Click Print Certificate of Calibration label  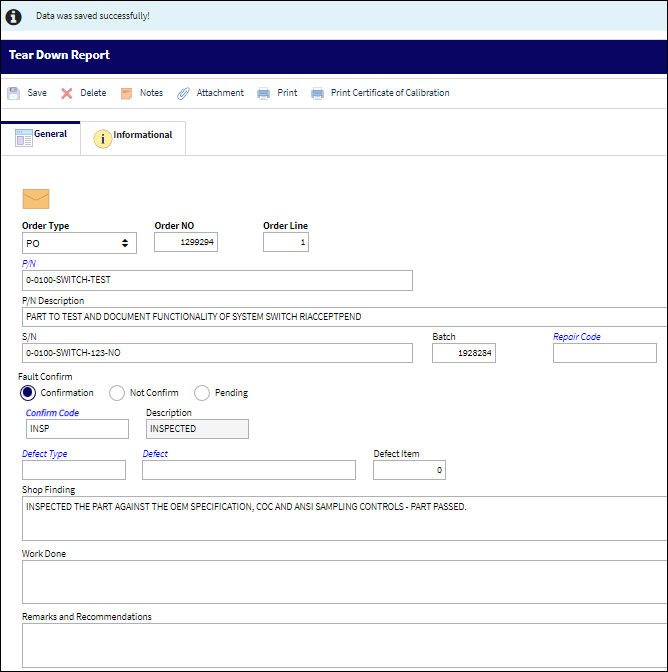coord(390,93)
